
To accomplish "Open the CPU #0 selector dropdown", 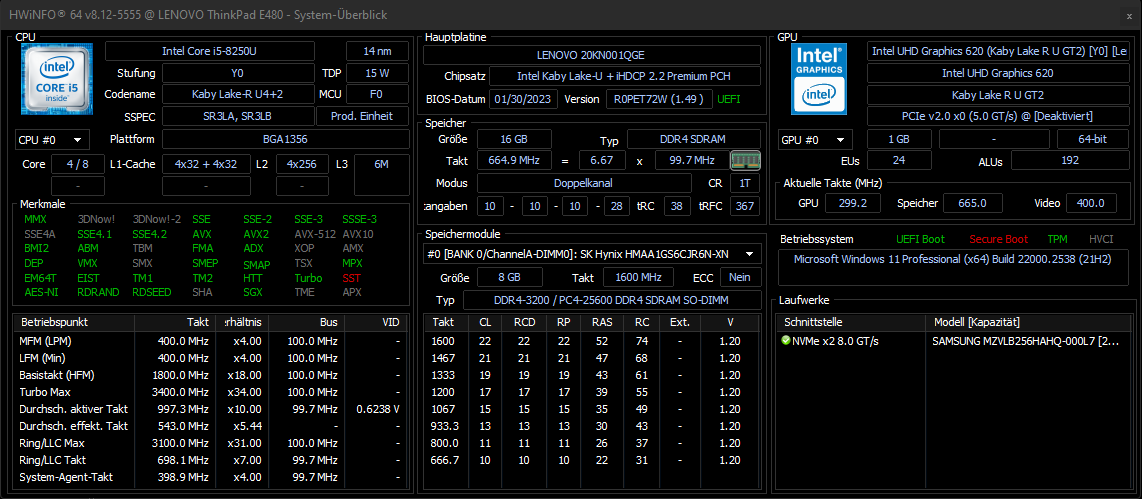I will tap(52, 140).
